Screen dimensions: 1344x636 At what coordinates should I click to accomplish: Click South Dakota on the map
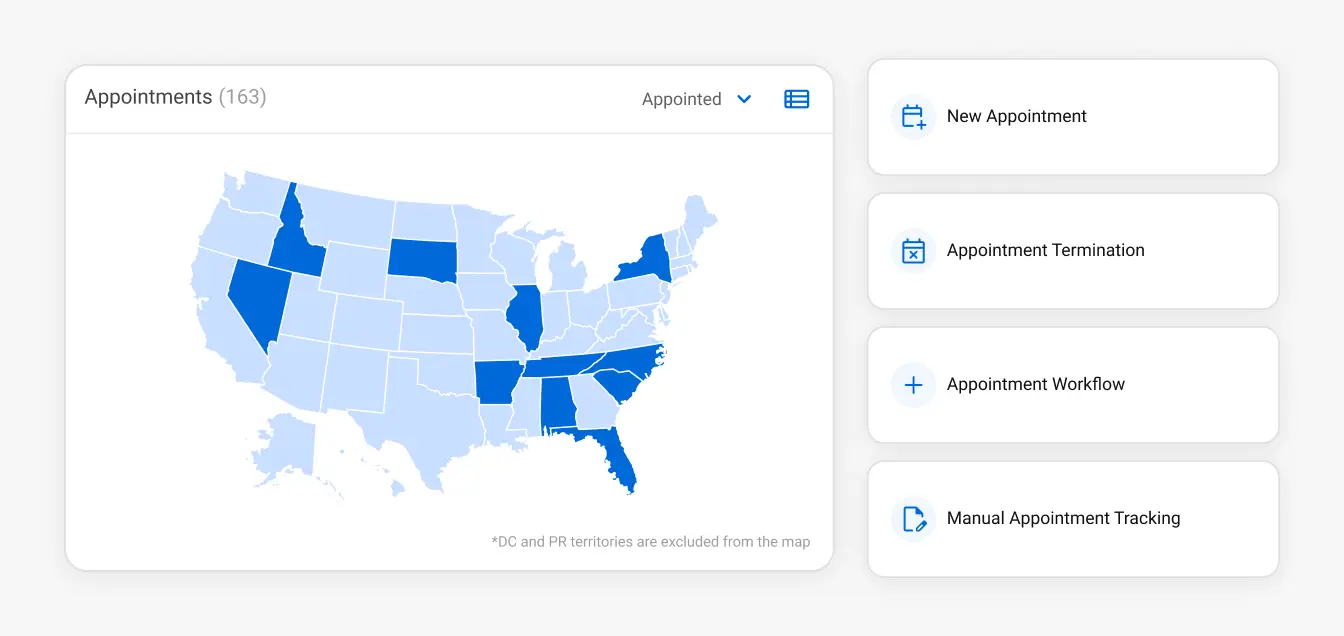tap(421, 257)
